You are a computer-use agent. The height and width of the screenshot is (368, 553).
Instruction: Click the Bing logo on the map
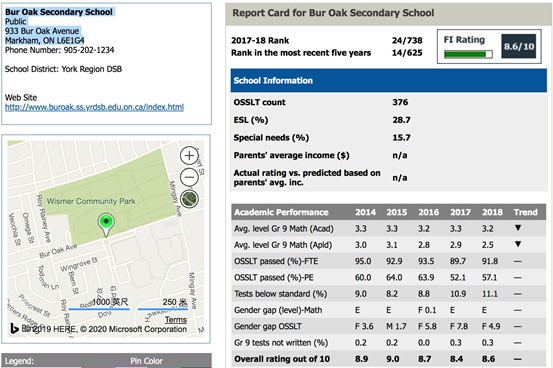pos(14,328)
